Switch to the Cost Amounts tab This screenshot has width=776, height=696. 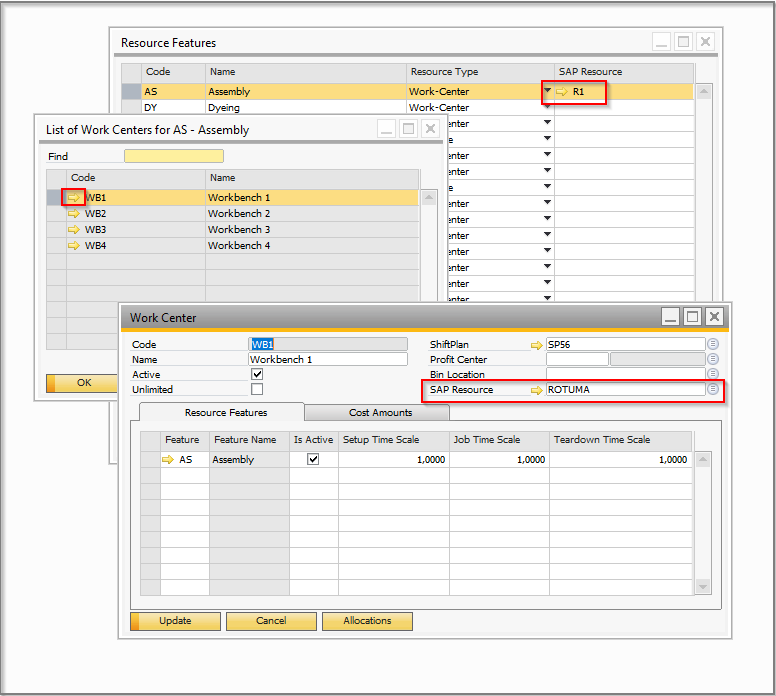tap(380, 413)
